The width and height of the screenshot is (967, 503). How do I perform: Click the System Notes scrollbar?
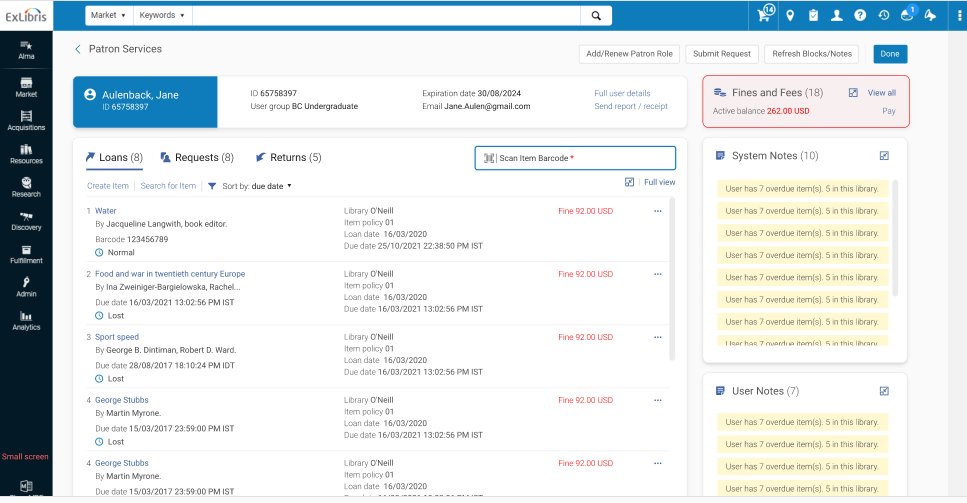pyautogui.click(x=895, y=238)
